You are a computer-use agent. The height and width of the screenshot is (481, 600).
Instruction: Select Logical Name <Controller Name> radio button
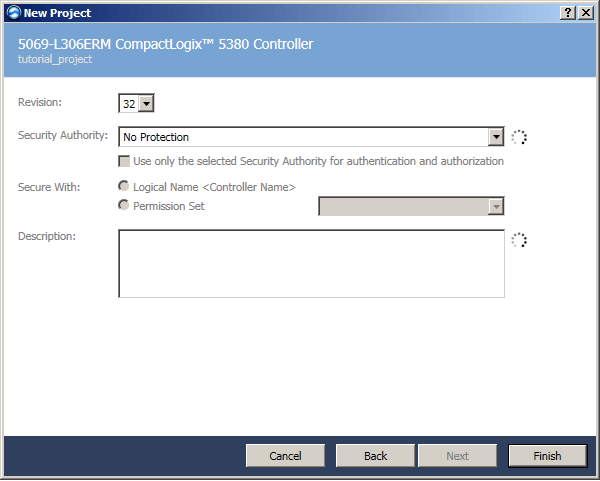coord(123,186)
